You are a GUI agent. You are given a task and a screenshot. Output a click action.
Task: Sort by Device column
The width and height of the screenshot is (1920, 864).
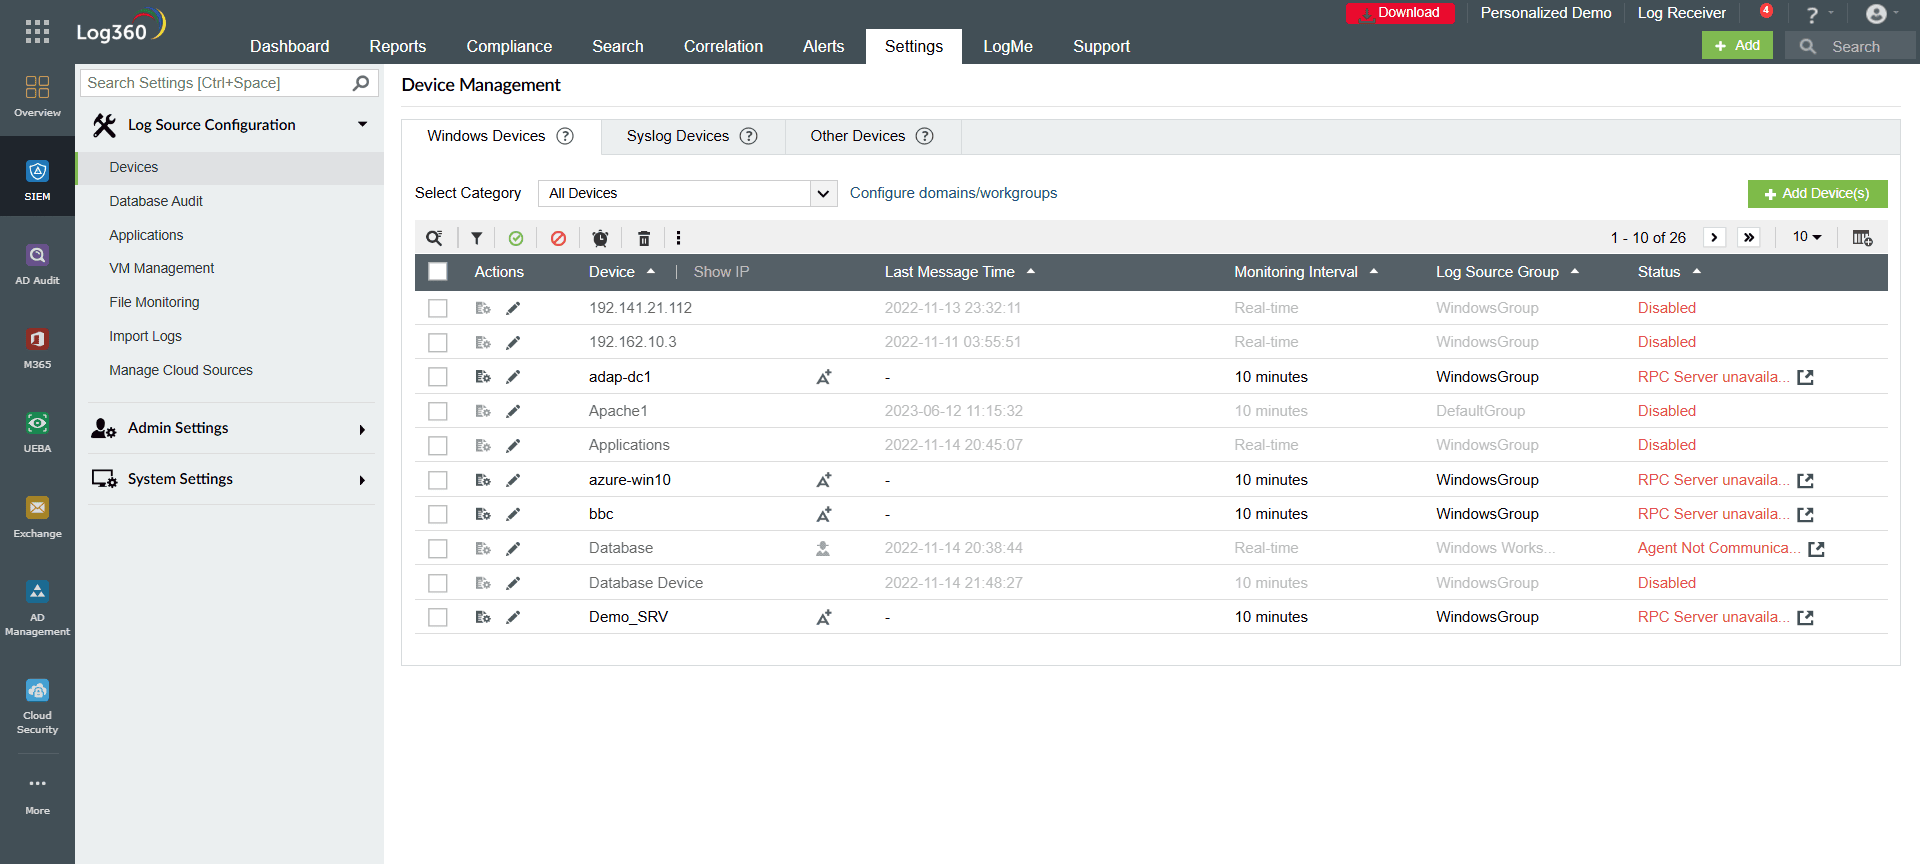[622, 272]
